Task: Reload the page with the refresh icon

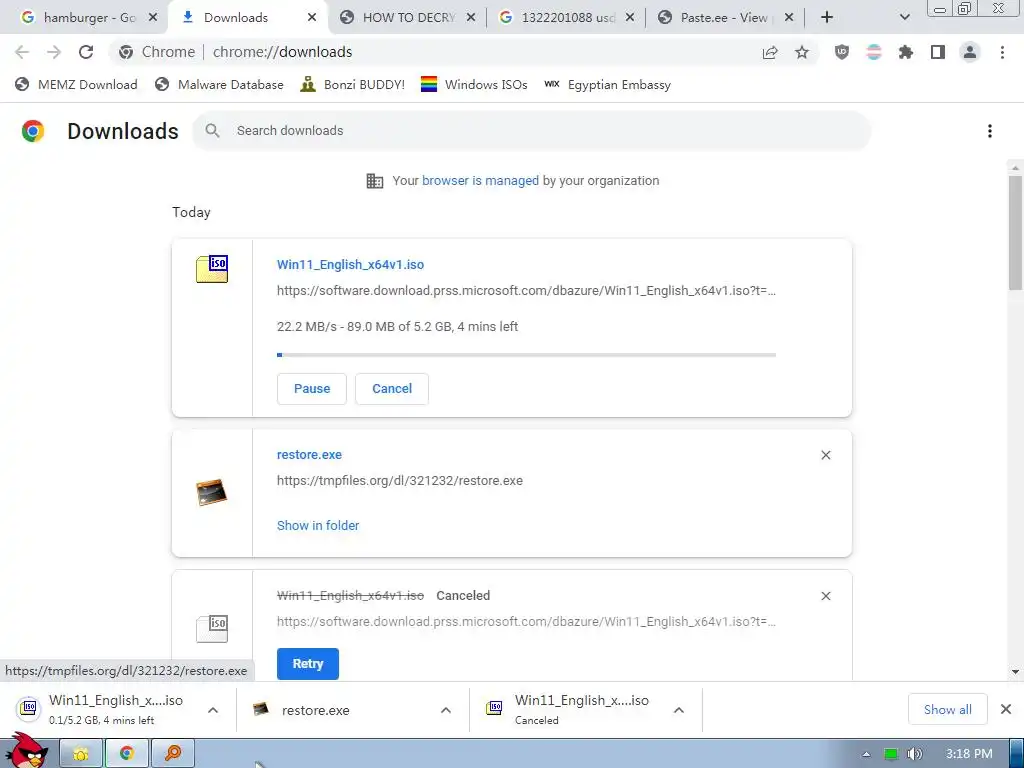Action: point(86,52)
